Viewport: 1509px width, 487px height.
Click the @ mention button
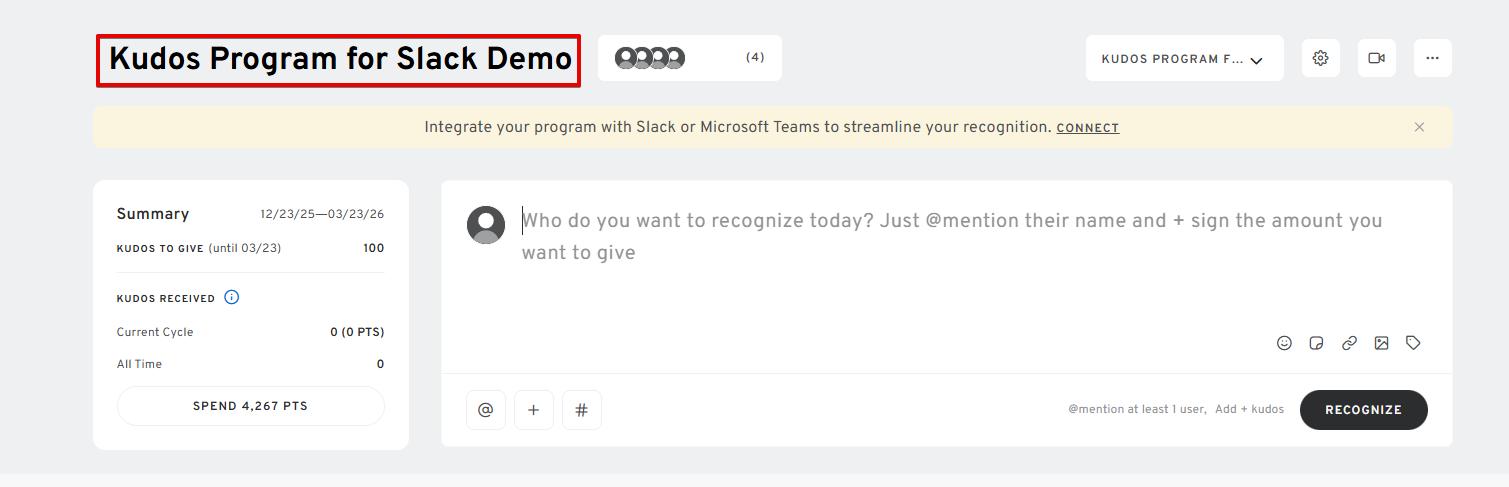point(485,410)
